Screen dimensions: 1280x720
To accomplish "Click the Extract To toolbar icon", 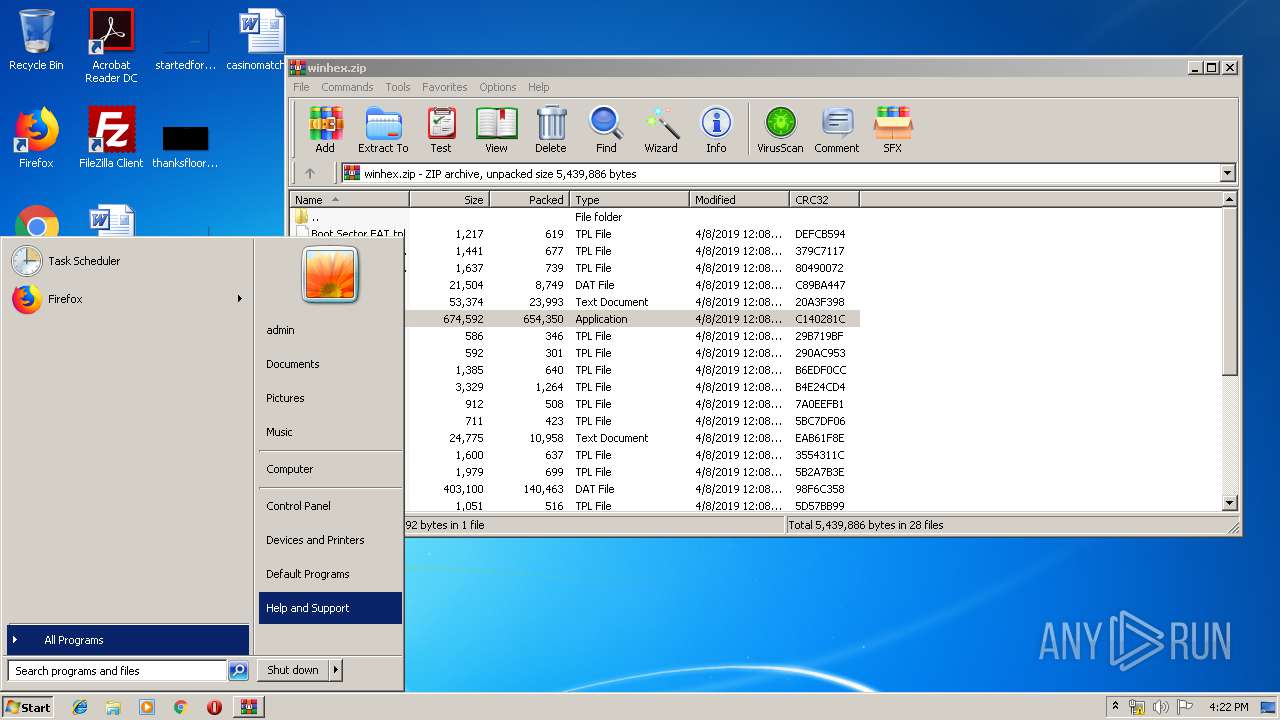I will [x=383, y=130].
